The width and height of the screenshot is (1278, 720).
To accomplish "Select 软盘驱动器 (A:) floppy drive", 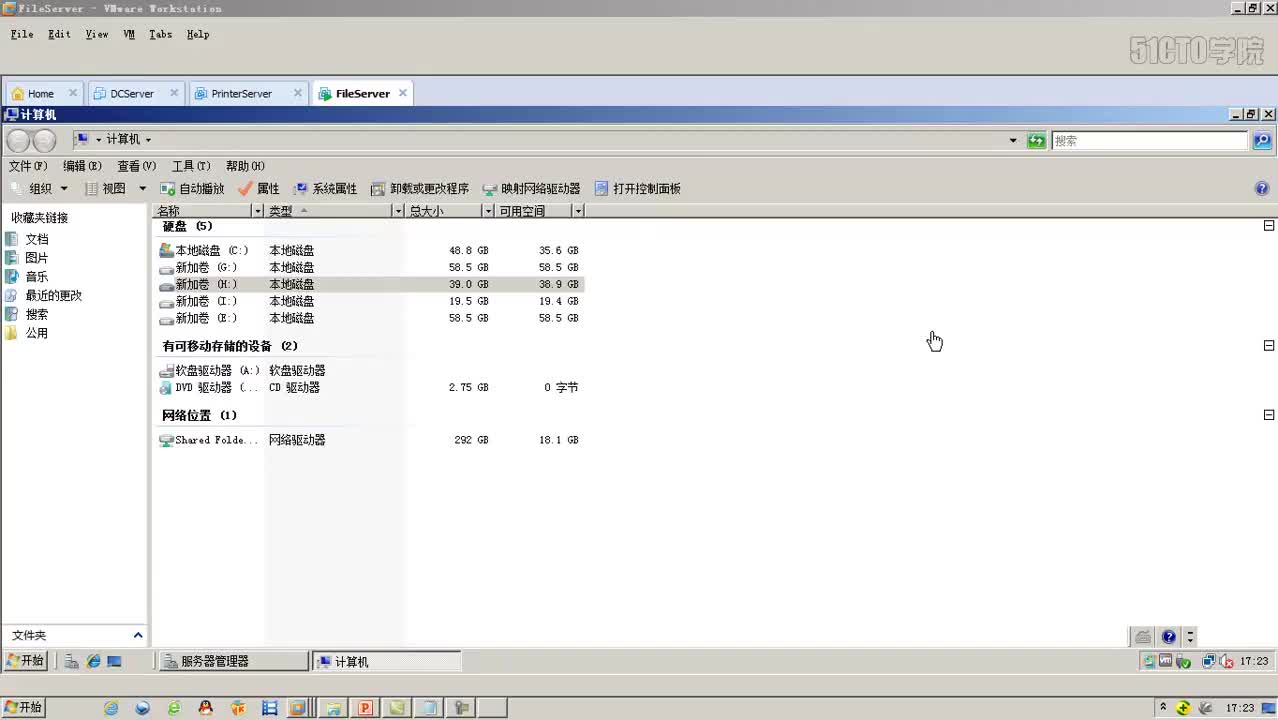I will point(209,371).
